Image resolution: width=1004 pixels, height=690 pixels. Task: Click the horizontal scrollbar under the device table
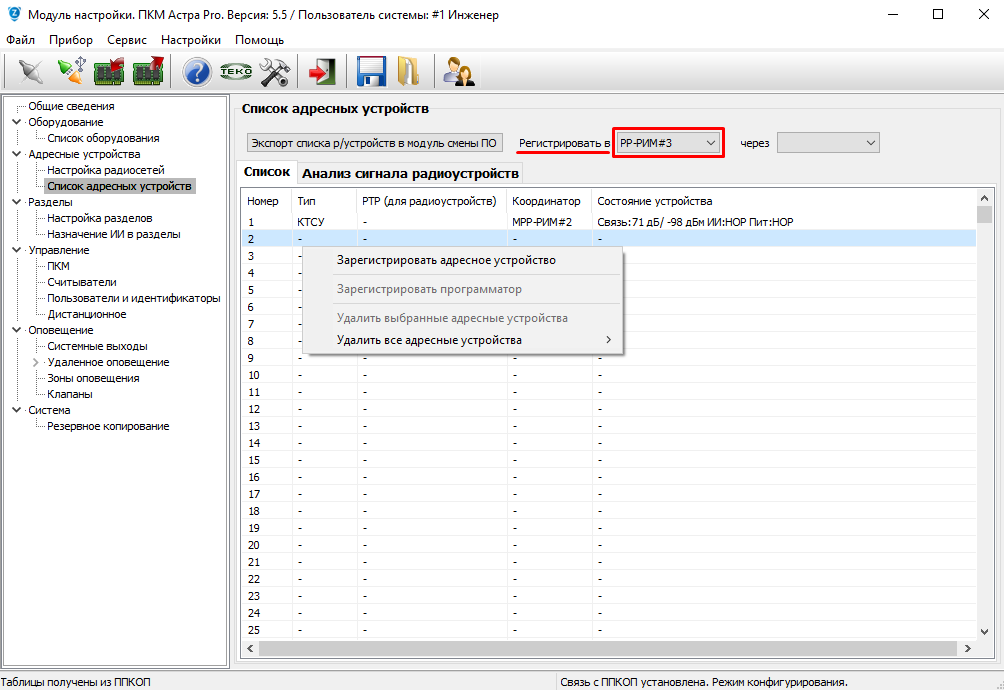coord(600,649)
